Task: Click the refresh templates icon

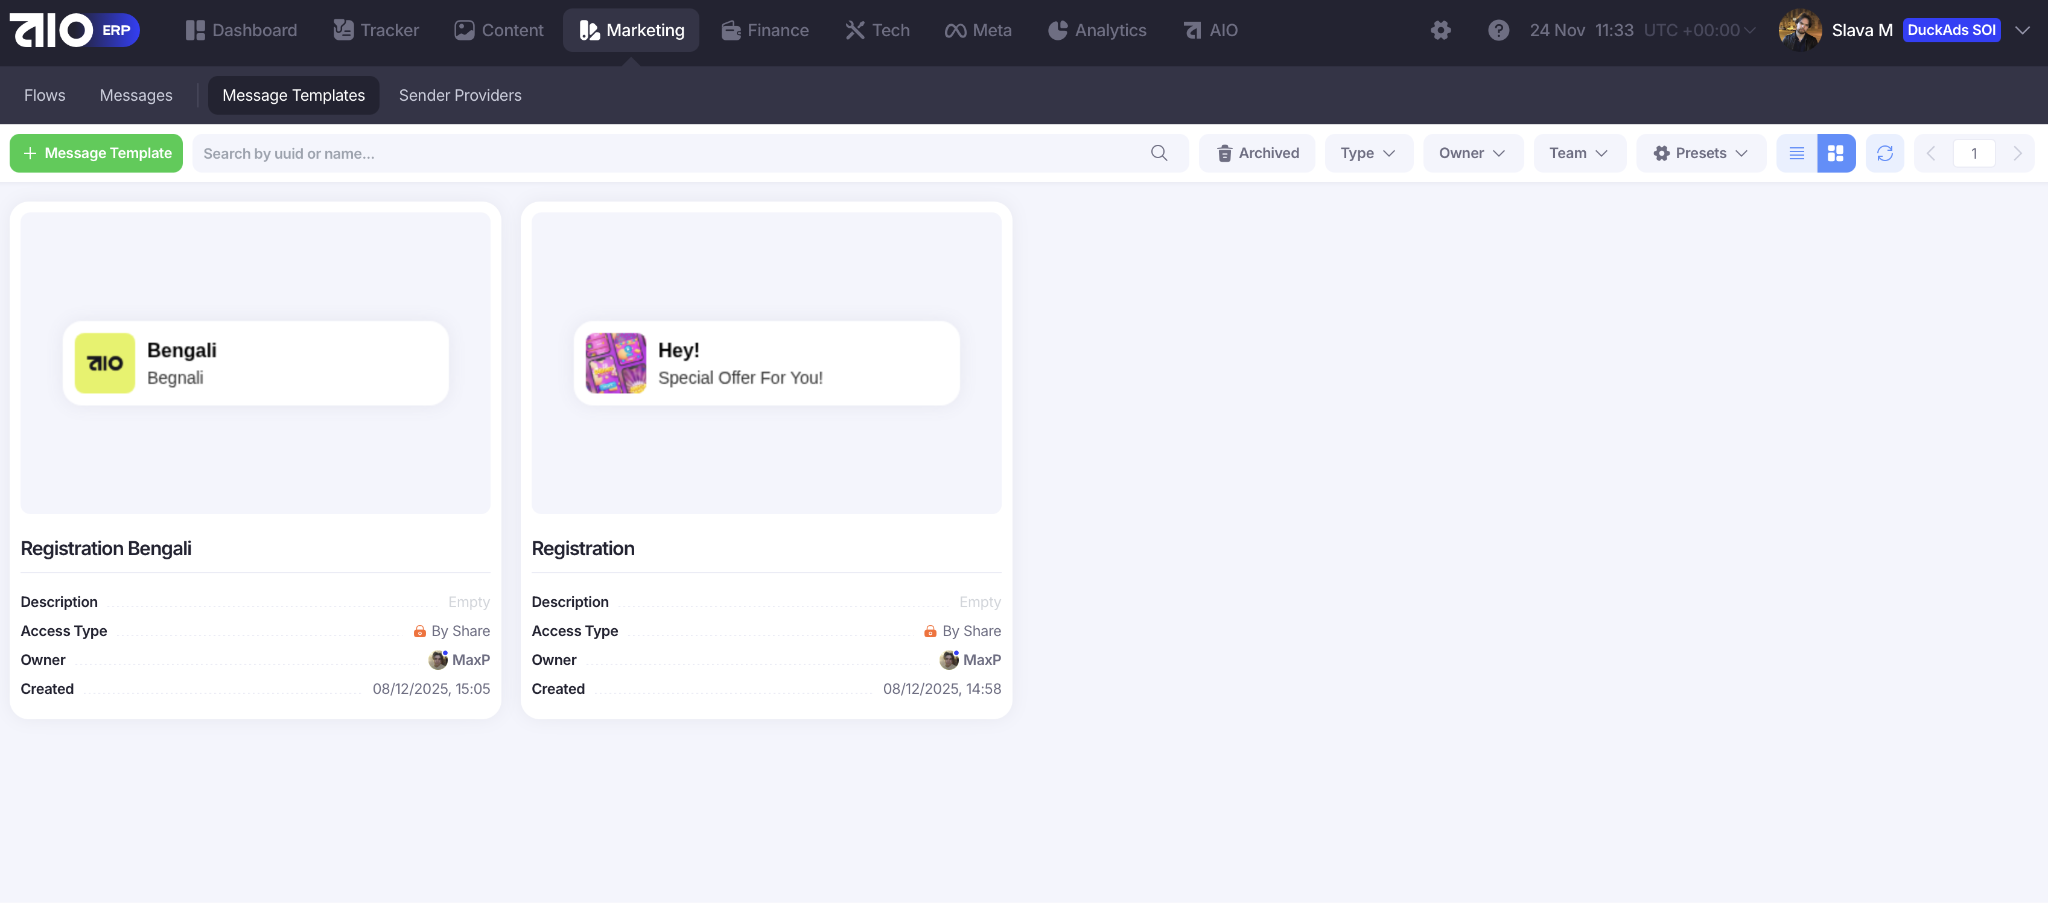Action: coord(1884,153)
